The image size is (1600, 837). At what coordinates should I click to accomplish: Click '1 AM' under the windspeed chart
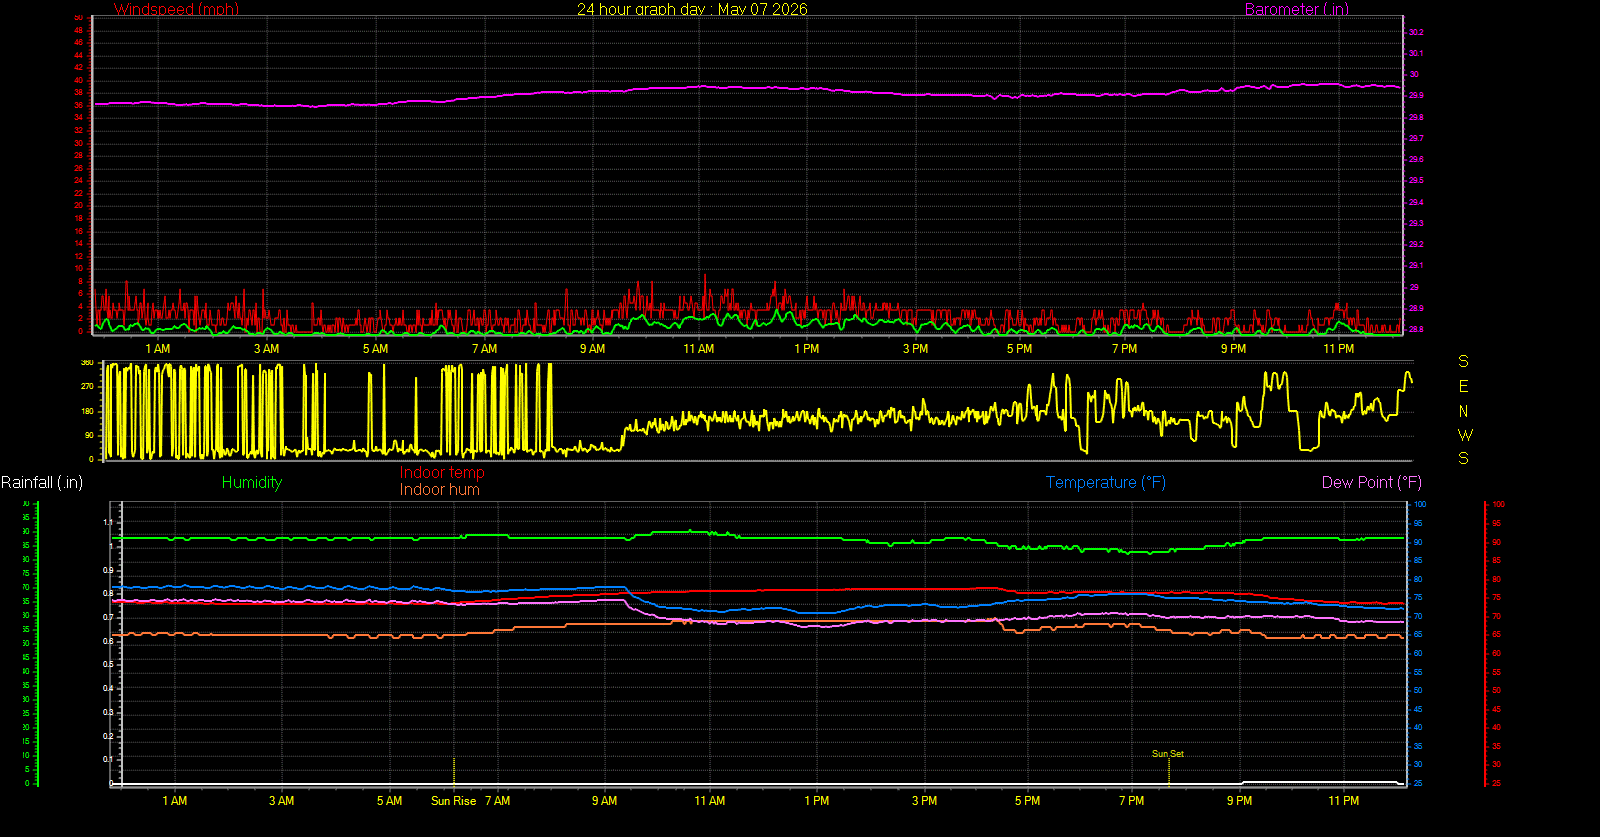point(158,349)
